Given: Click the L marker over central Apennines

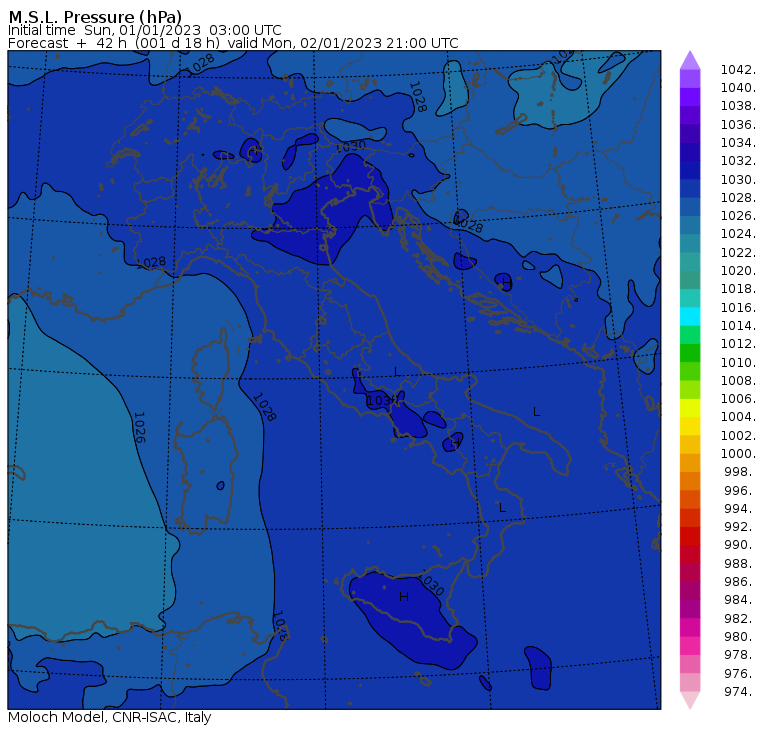Looking at the screenshot, I should (396, 372).
